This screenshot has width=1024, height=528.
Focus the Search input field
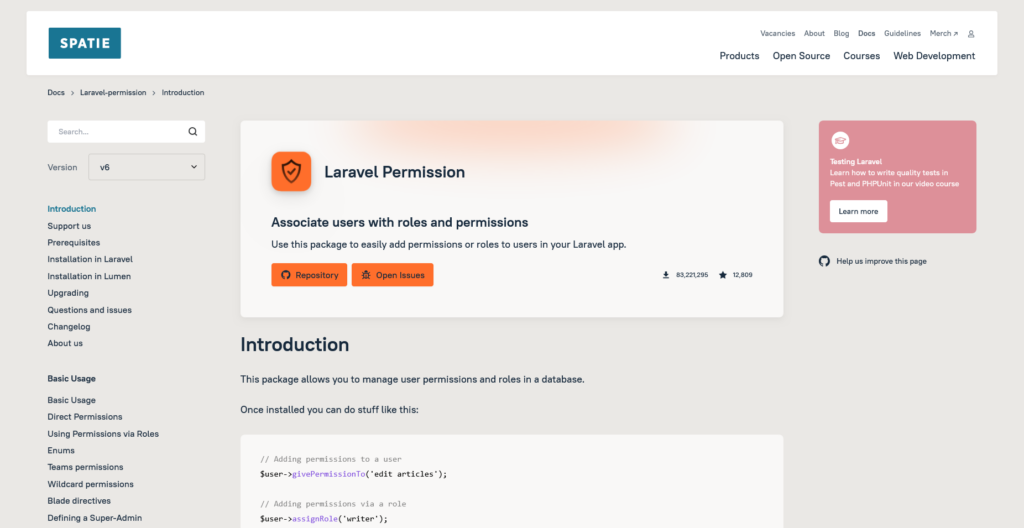(x=115, y=132)
